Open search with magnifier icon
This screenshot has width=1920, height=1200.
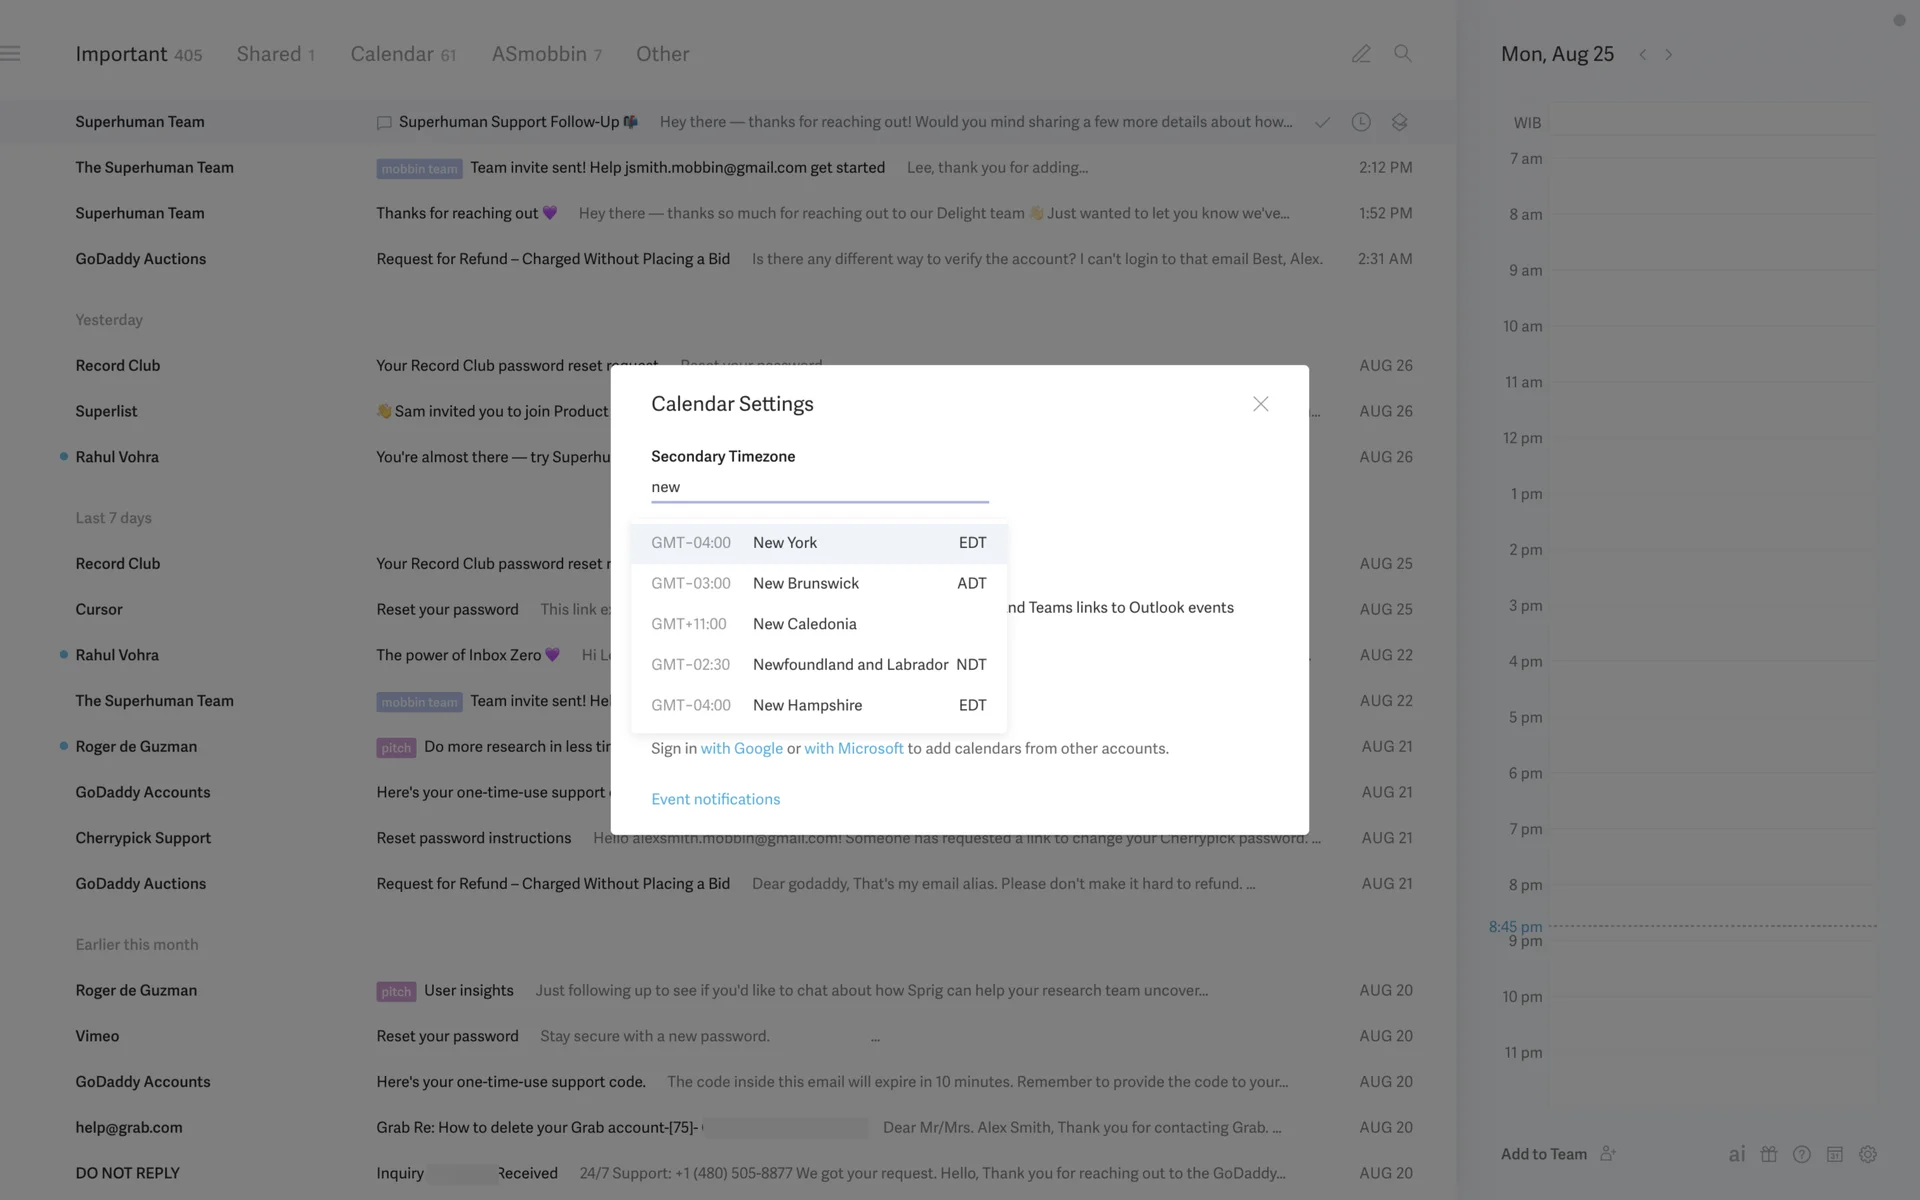[1403, 54]
